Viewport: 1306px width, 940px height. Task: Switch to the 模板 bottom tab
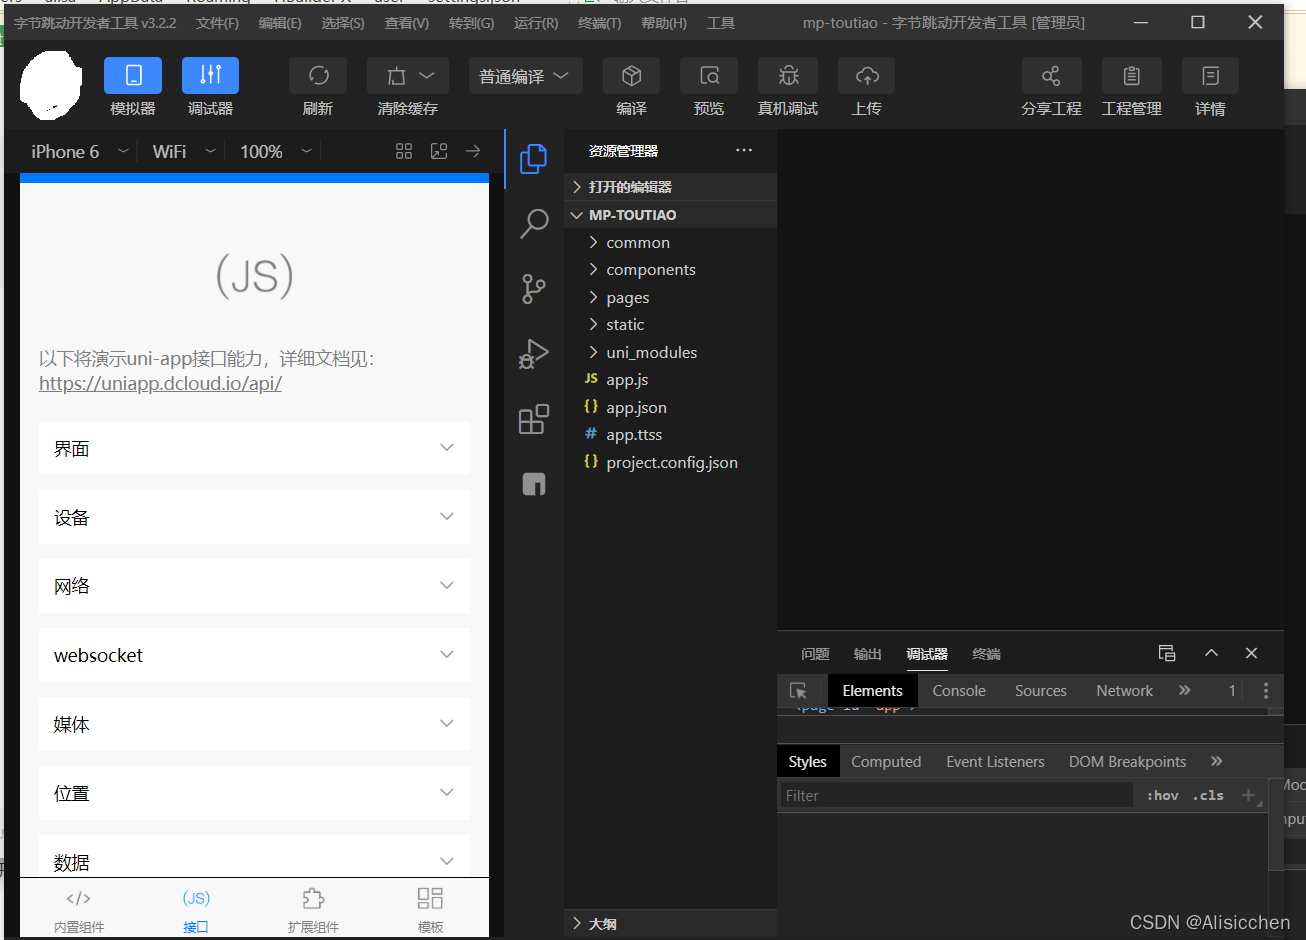pos(430,910)
